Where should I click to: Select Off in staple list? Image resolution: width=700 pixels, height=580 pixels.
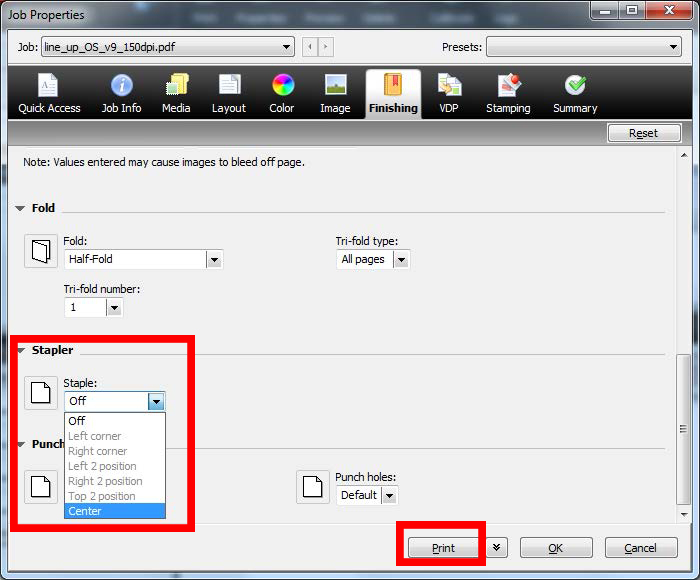point(115,421)
